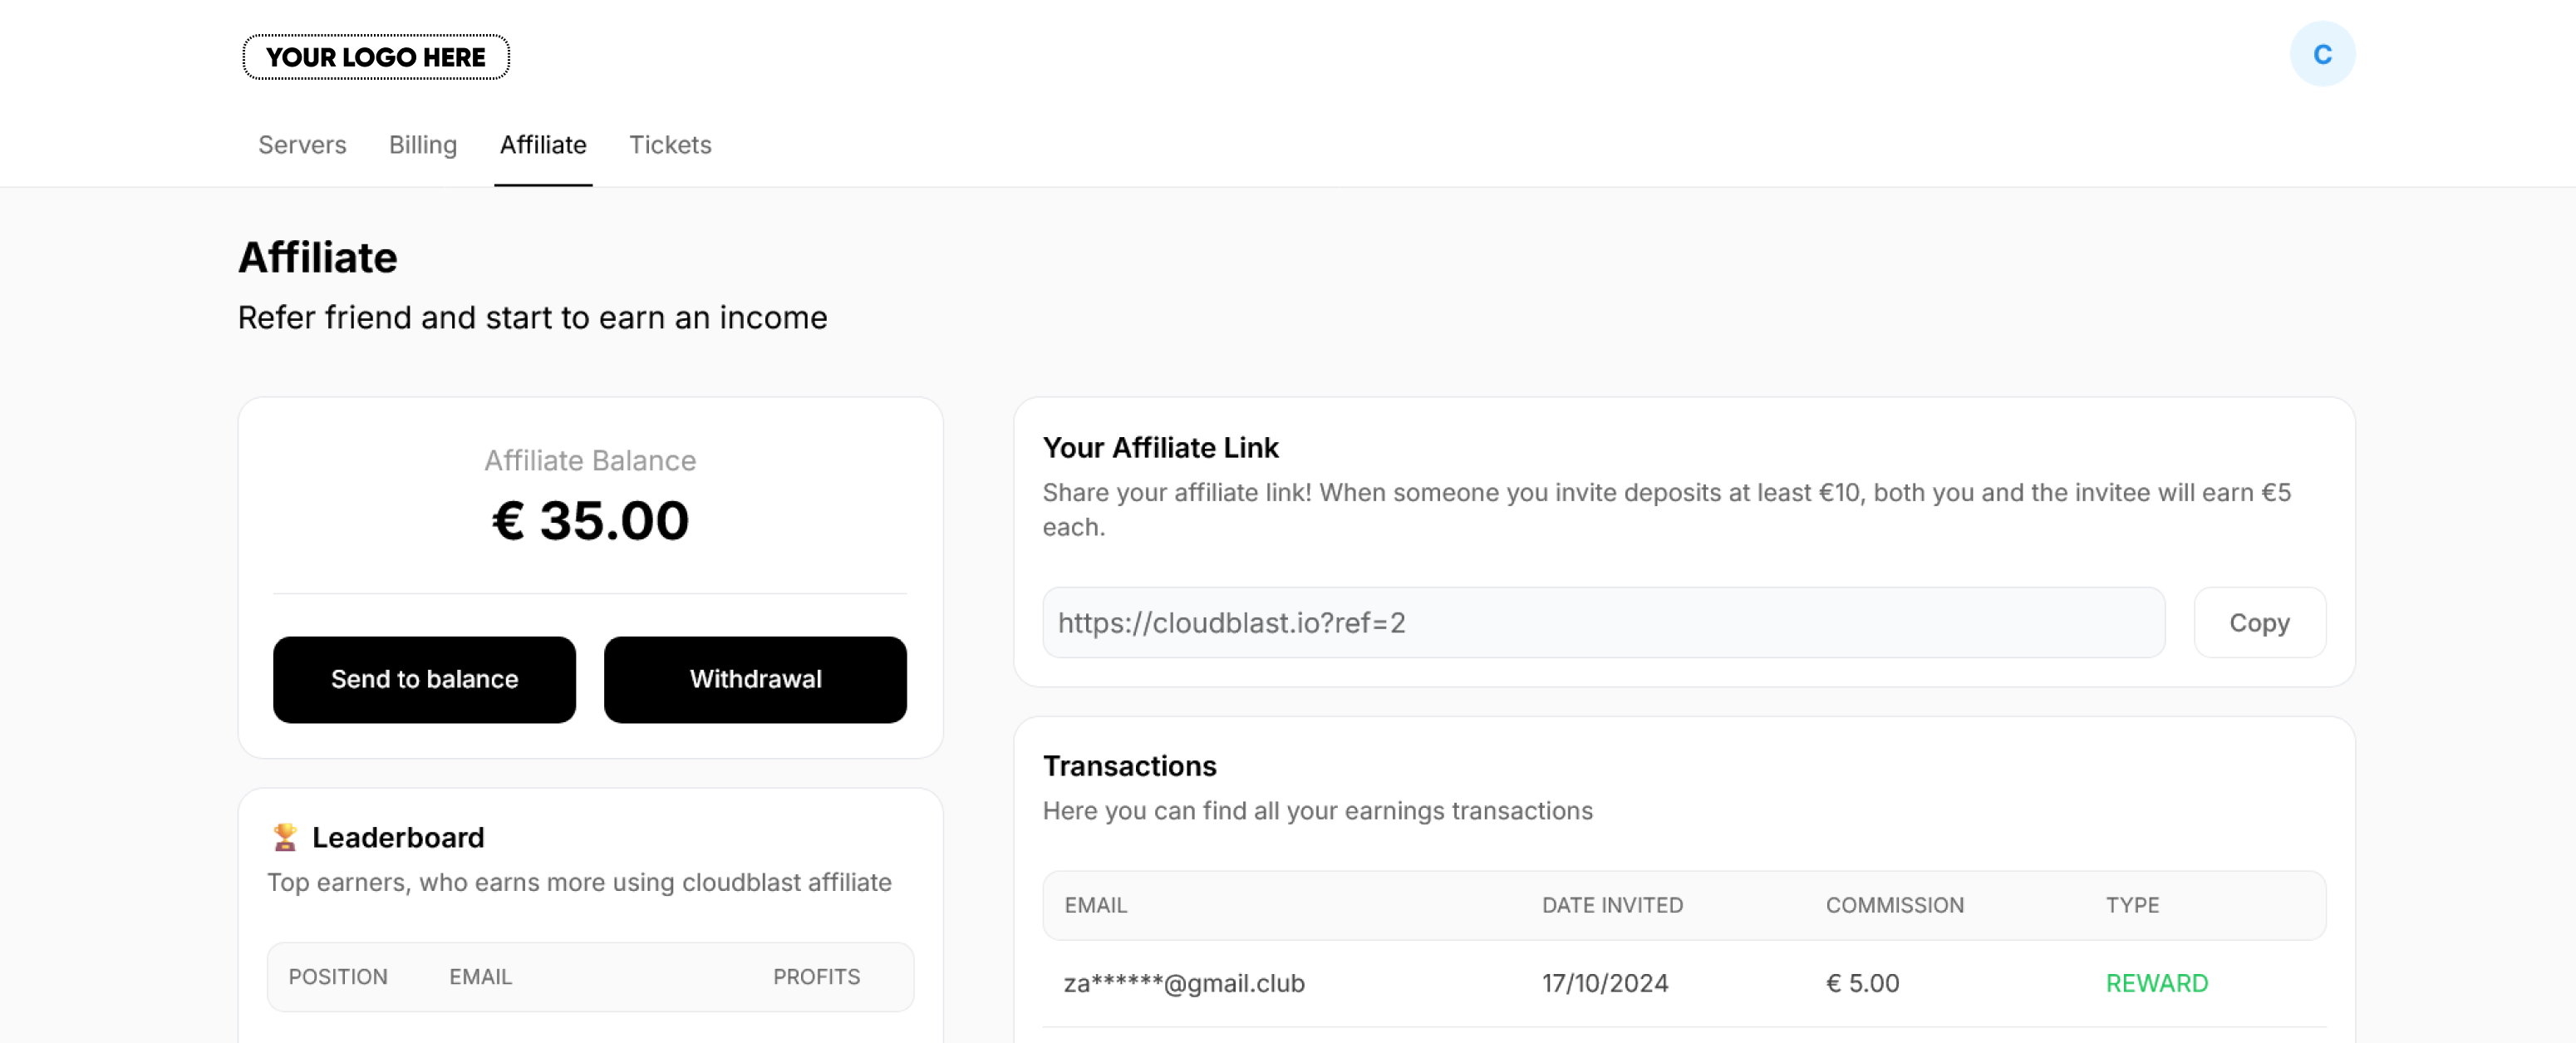Screen dimensions: 2576x1043
Task: Click the POSITION column header in Leaderboard
Action: point(338,977)
